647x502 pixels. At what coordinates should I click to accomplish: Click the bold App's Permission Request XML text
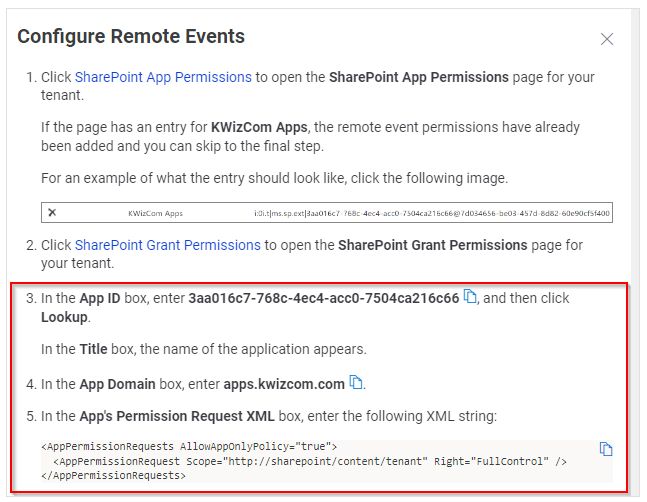(177, 416)
